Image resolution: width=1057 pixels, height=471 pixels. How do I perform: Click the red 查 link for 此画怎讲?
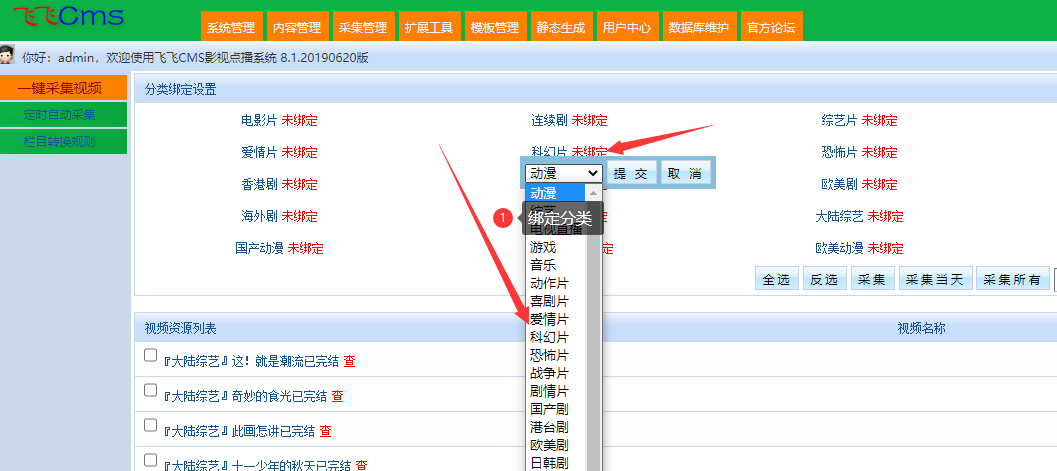(325, 432)
